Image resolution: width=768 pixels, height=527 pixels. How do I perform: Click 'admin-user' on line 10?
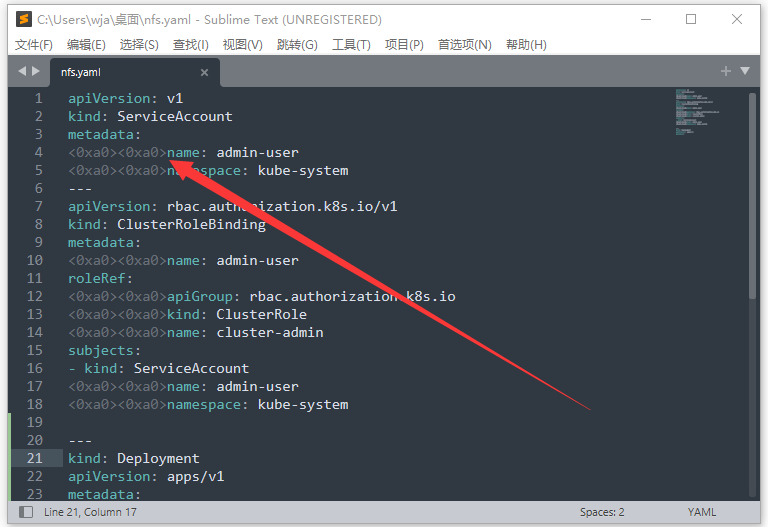click(x=258, y=261)
